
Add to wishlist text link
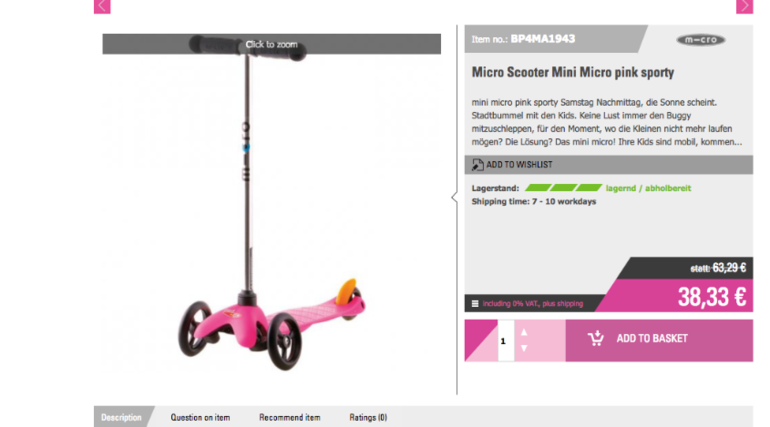coord(519,165)
